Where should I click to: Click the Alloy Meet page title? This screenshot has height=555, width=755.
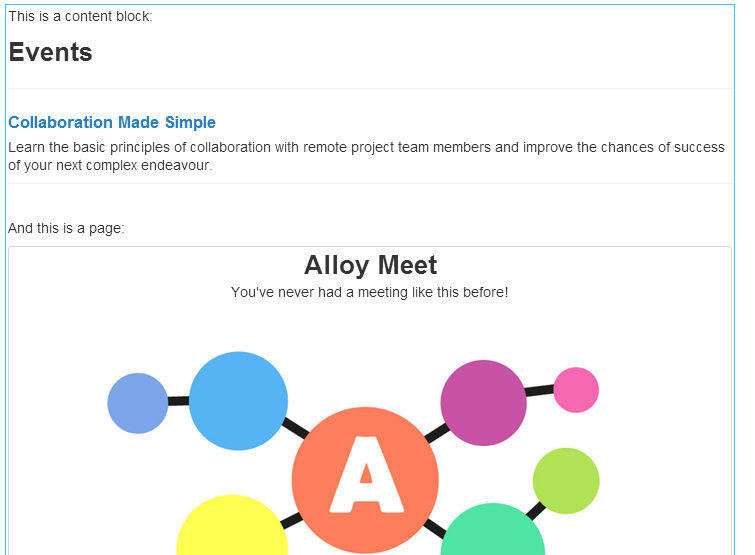(370, 265)
